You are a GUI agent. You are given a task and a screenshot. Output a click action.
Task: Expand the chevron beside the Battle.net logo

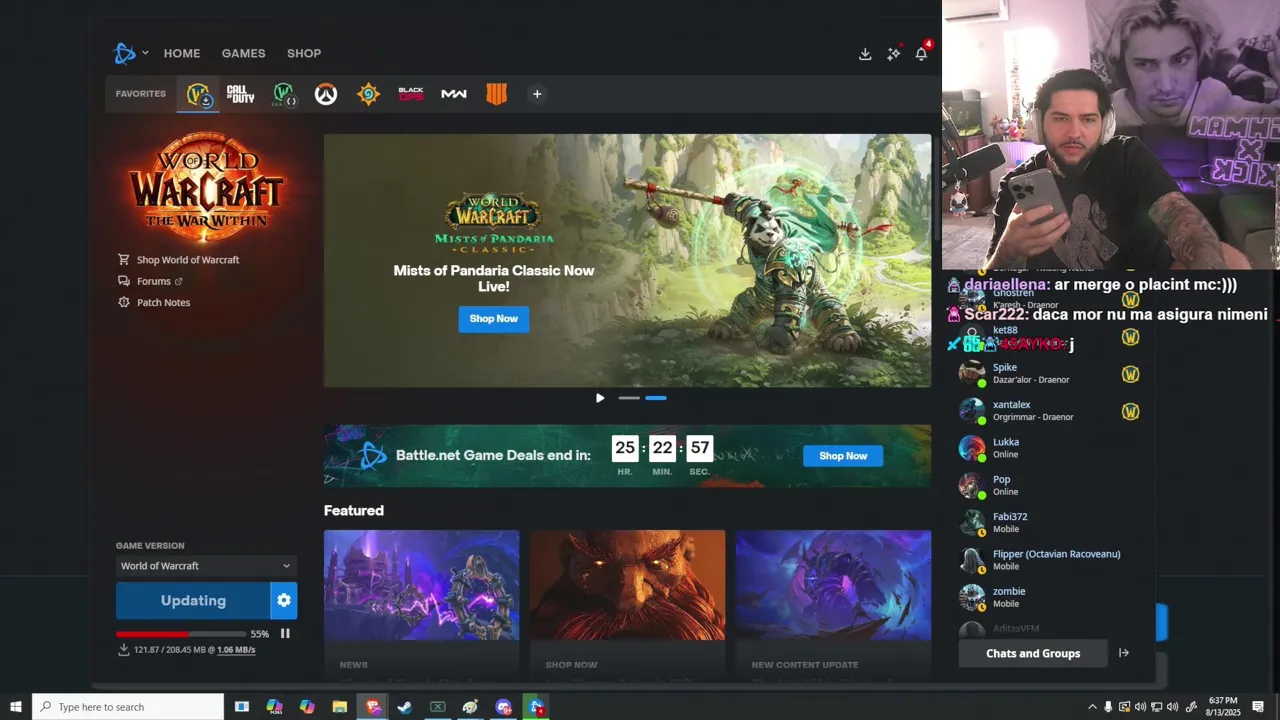[145, 53]
